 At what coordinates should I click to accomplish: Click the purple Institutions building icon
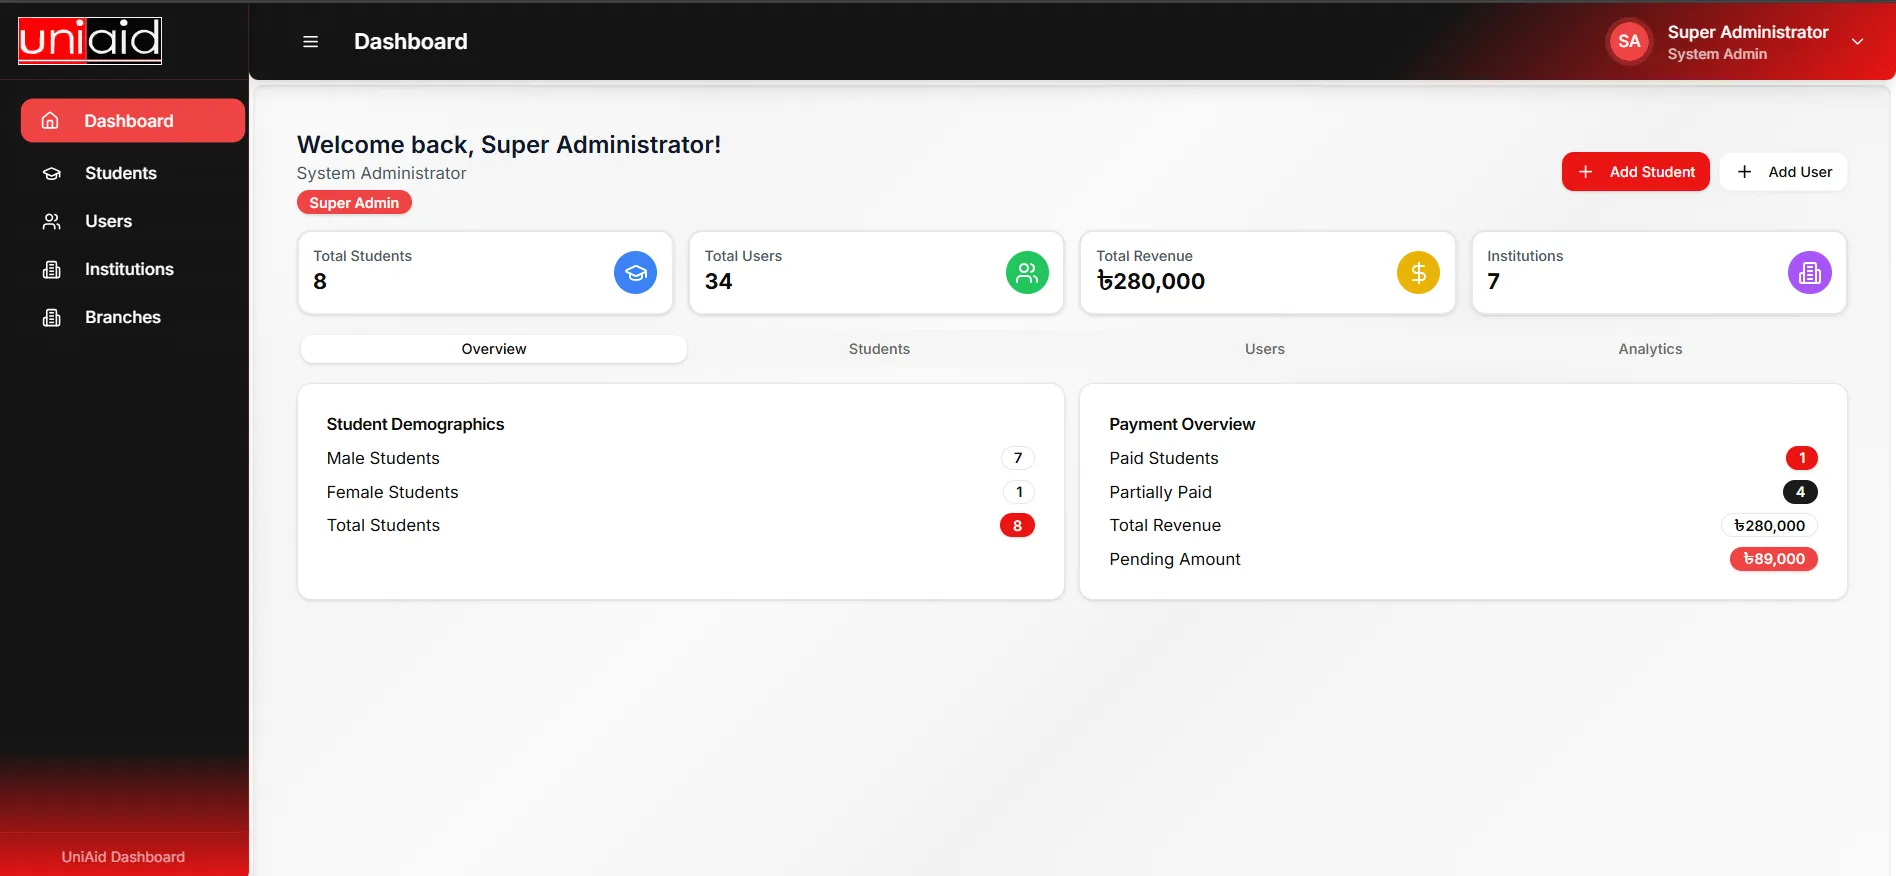1808,273
